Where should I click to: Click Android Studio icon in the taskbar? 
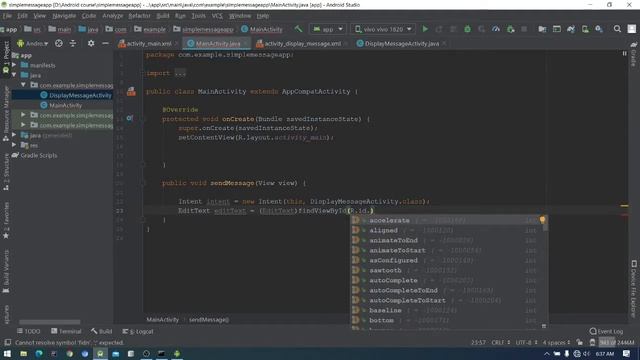[100, 353]
